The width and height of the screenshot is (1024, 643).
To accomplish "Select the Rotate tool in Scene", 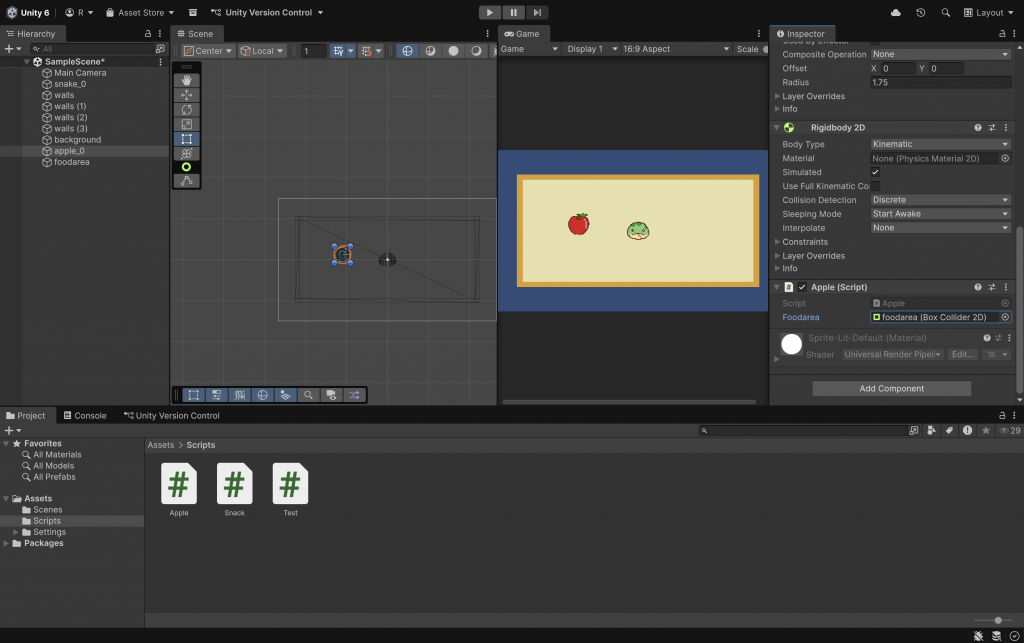I will [x=187, y=110].
